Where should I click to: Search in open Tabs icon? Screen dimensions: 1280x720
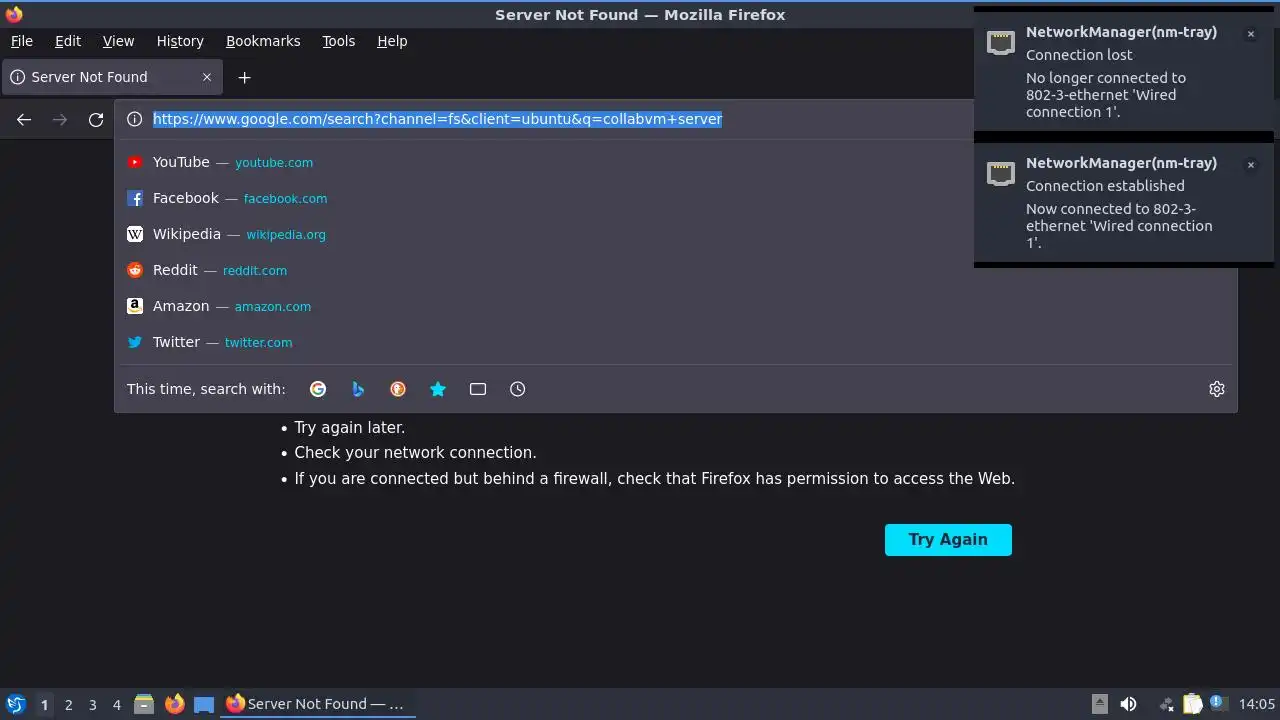click(478, 389)
